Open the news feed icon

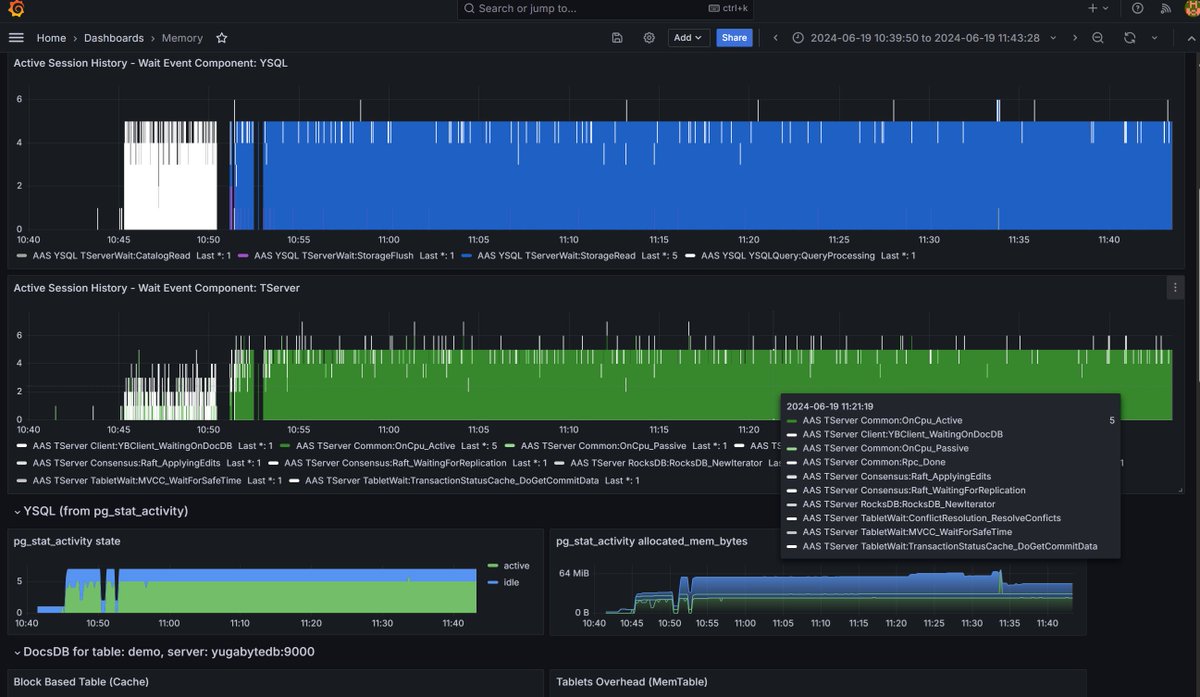[x=1165, y=8]
